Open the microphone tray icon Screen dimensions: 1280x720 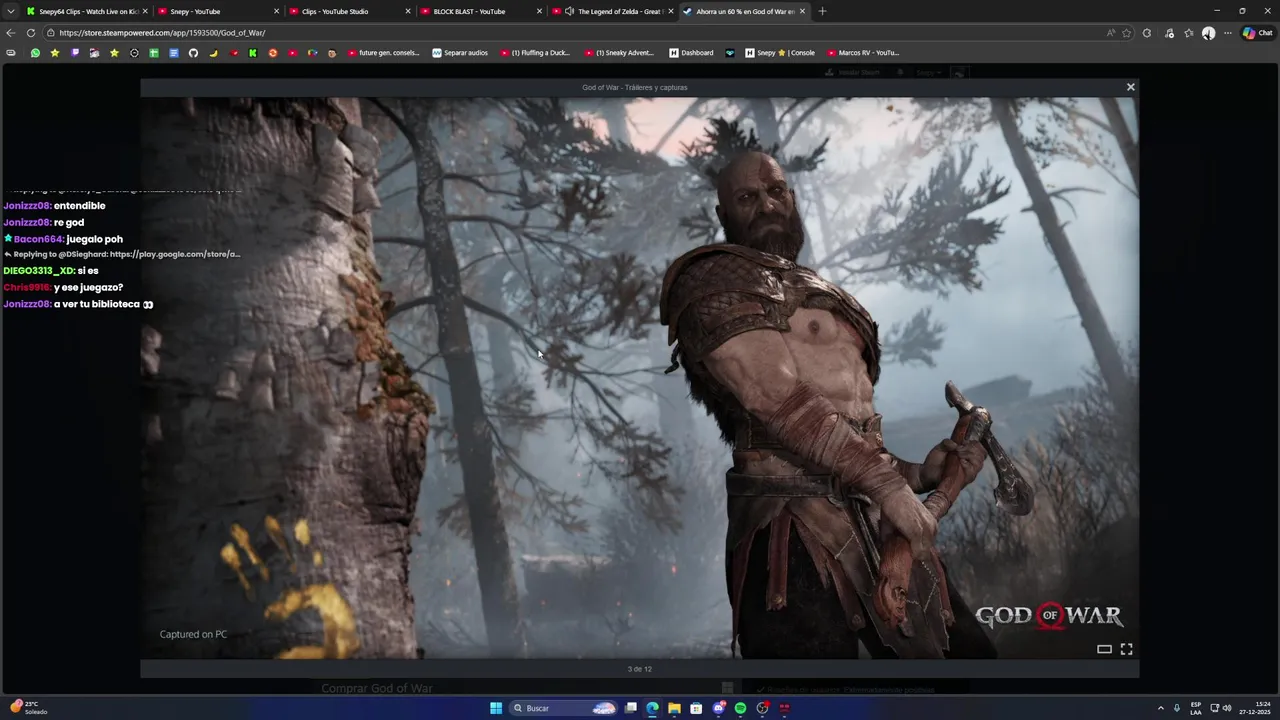1177,708
